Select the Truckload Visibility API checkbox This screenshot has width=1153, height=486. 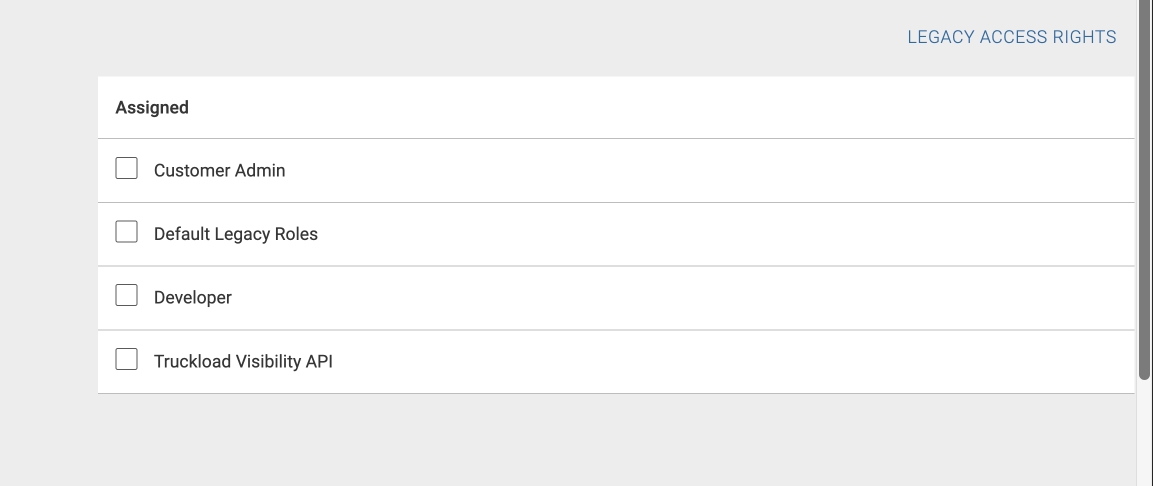tap(126, 360)
